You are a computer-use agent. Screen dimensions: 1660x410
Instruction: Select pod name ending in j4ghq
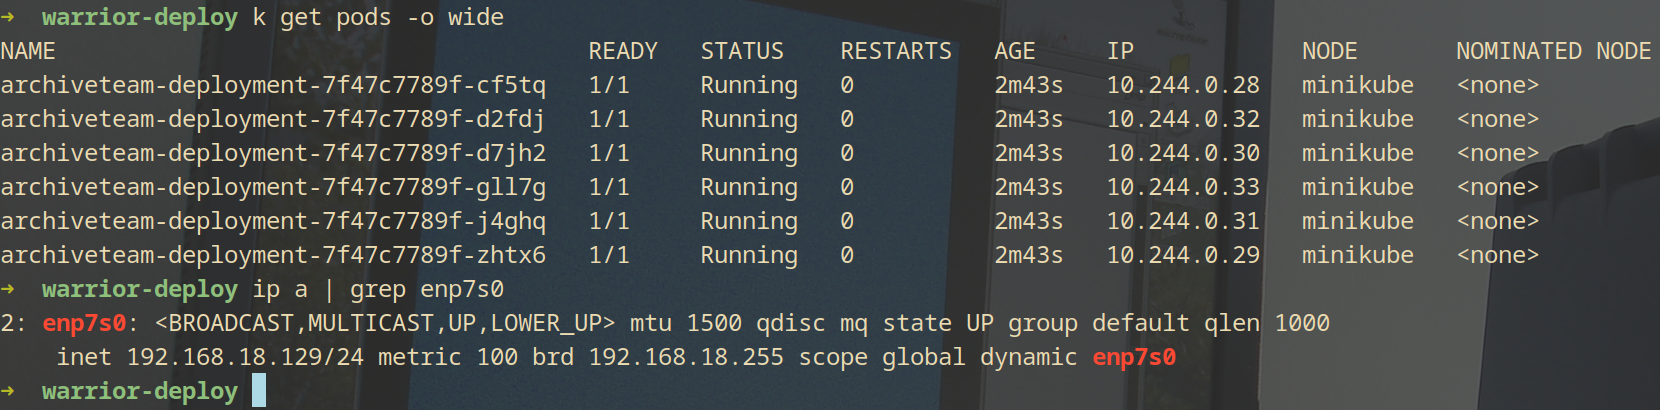tap(273, 221)
